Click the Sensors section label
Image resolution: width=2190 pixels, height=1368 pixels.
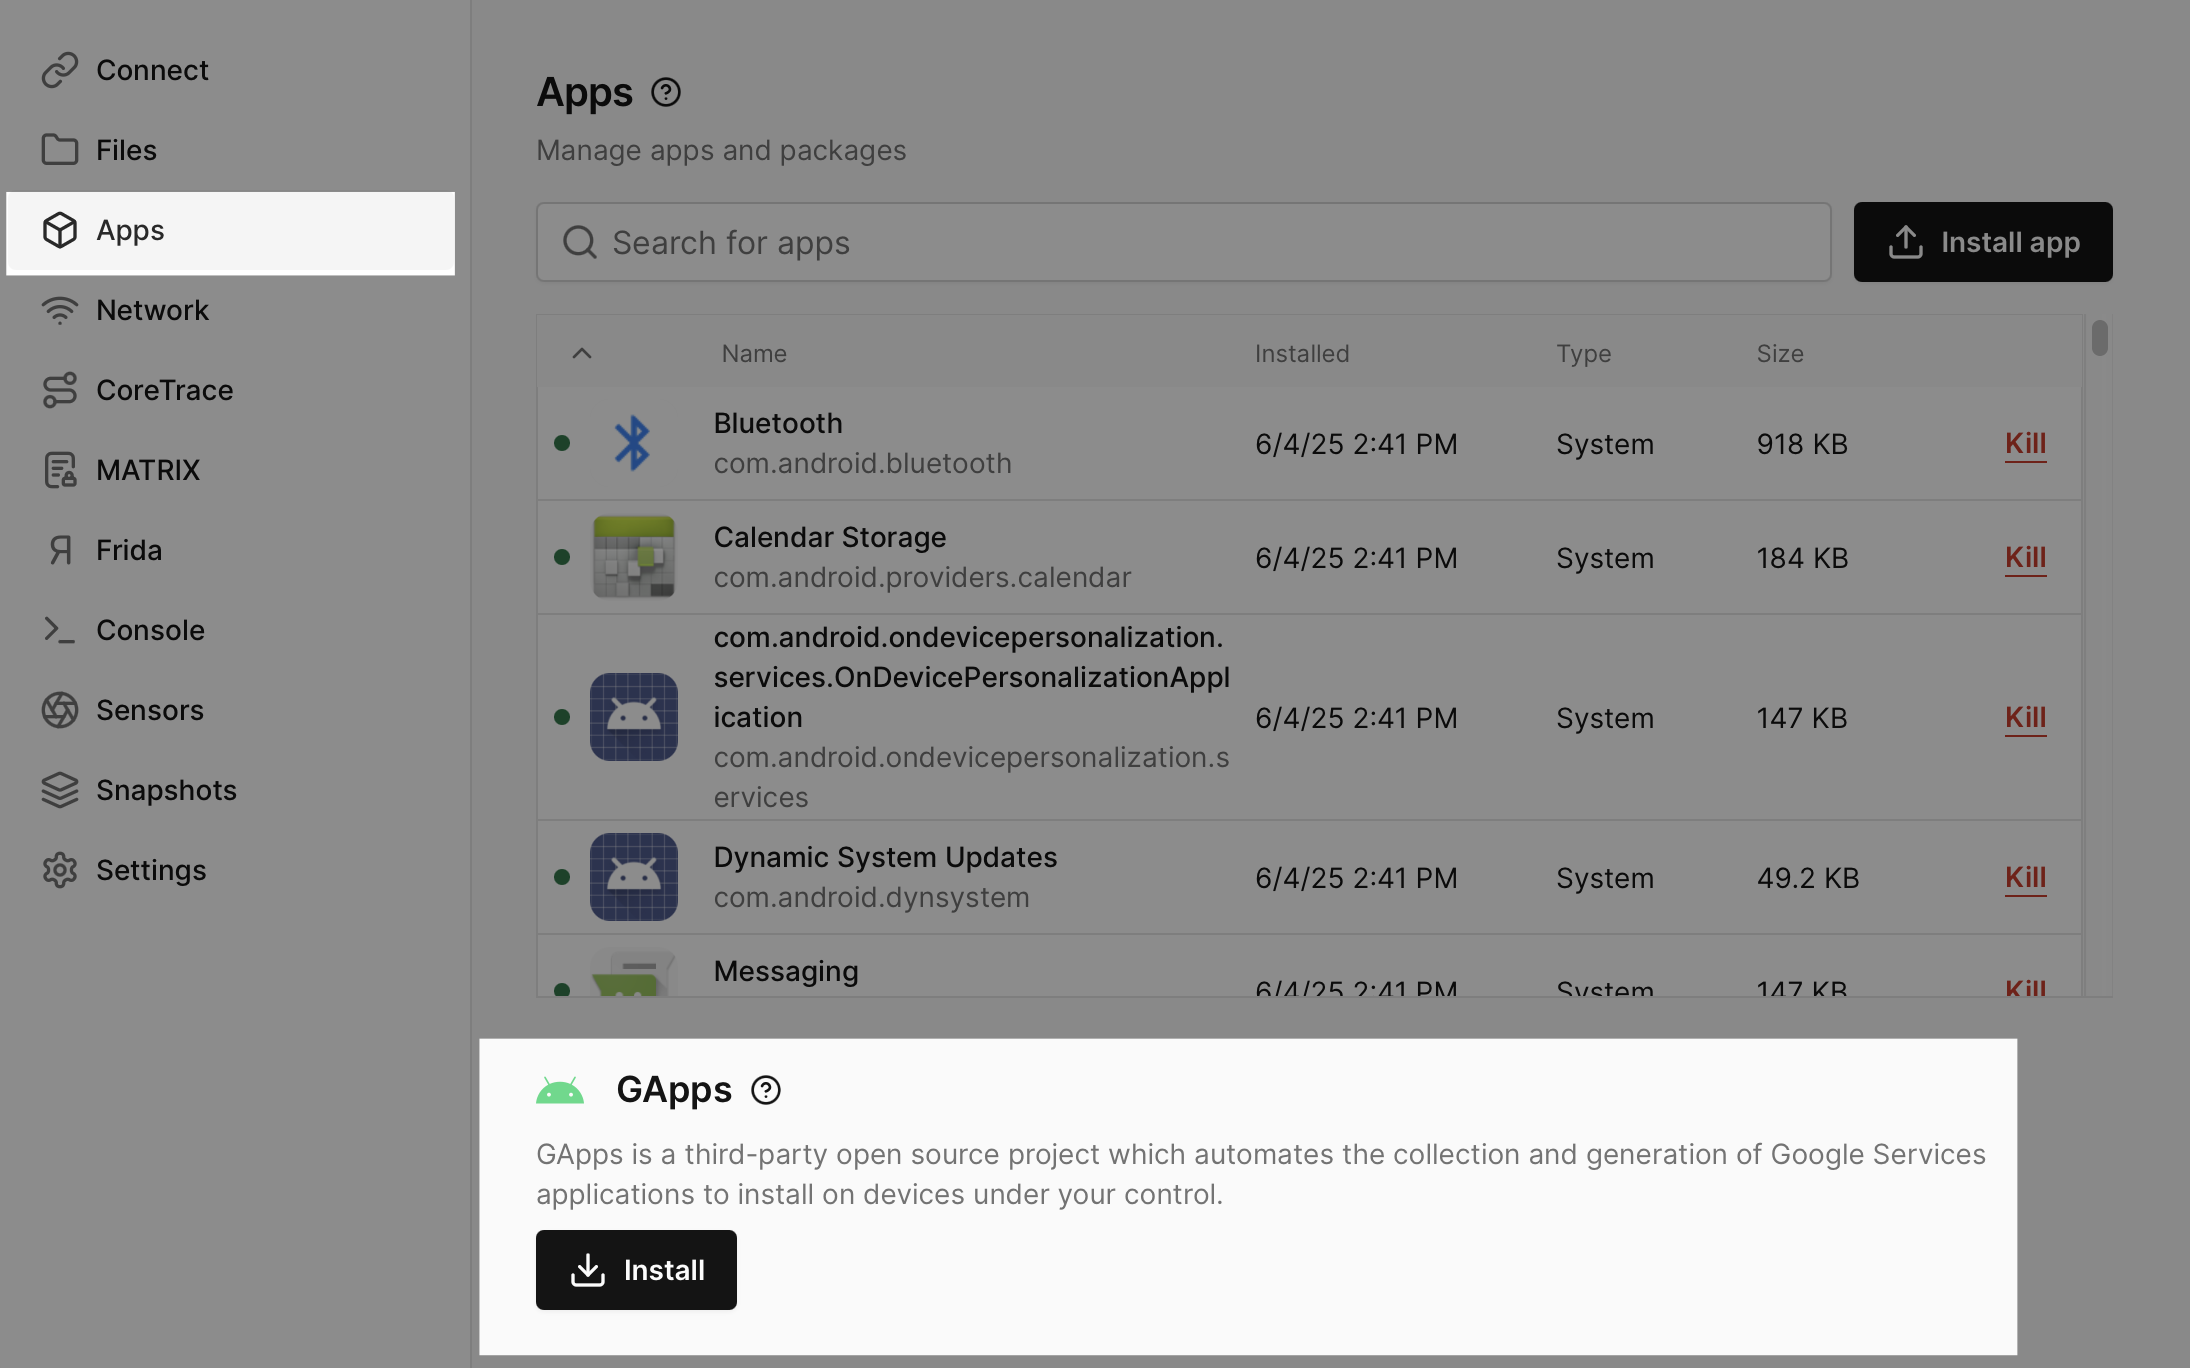pos(150,710)
